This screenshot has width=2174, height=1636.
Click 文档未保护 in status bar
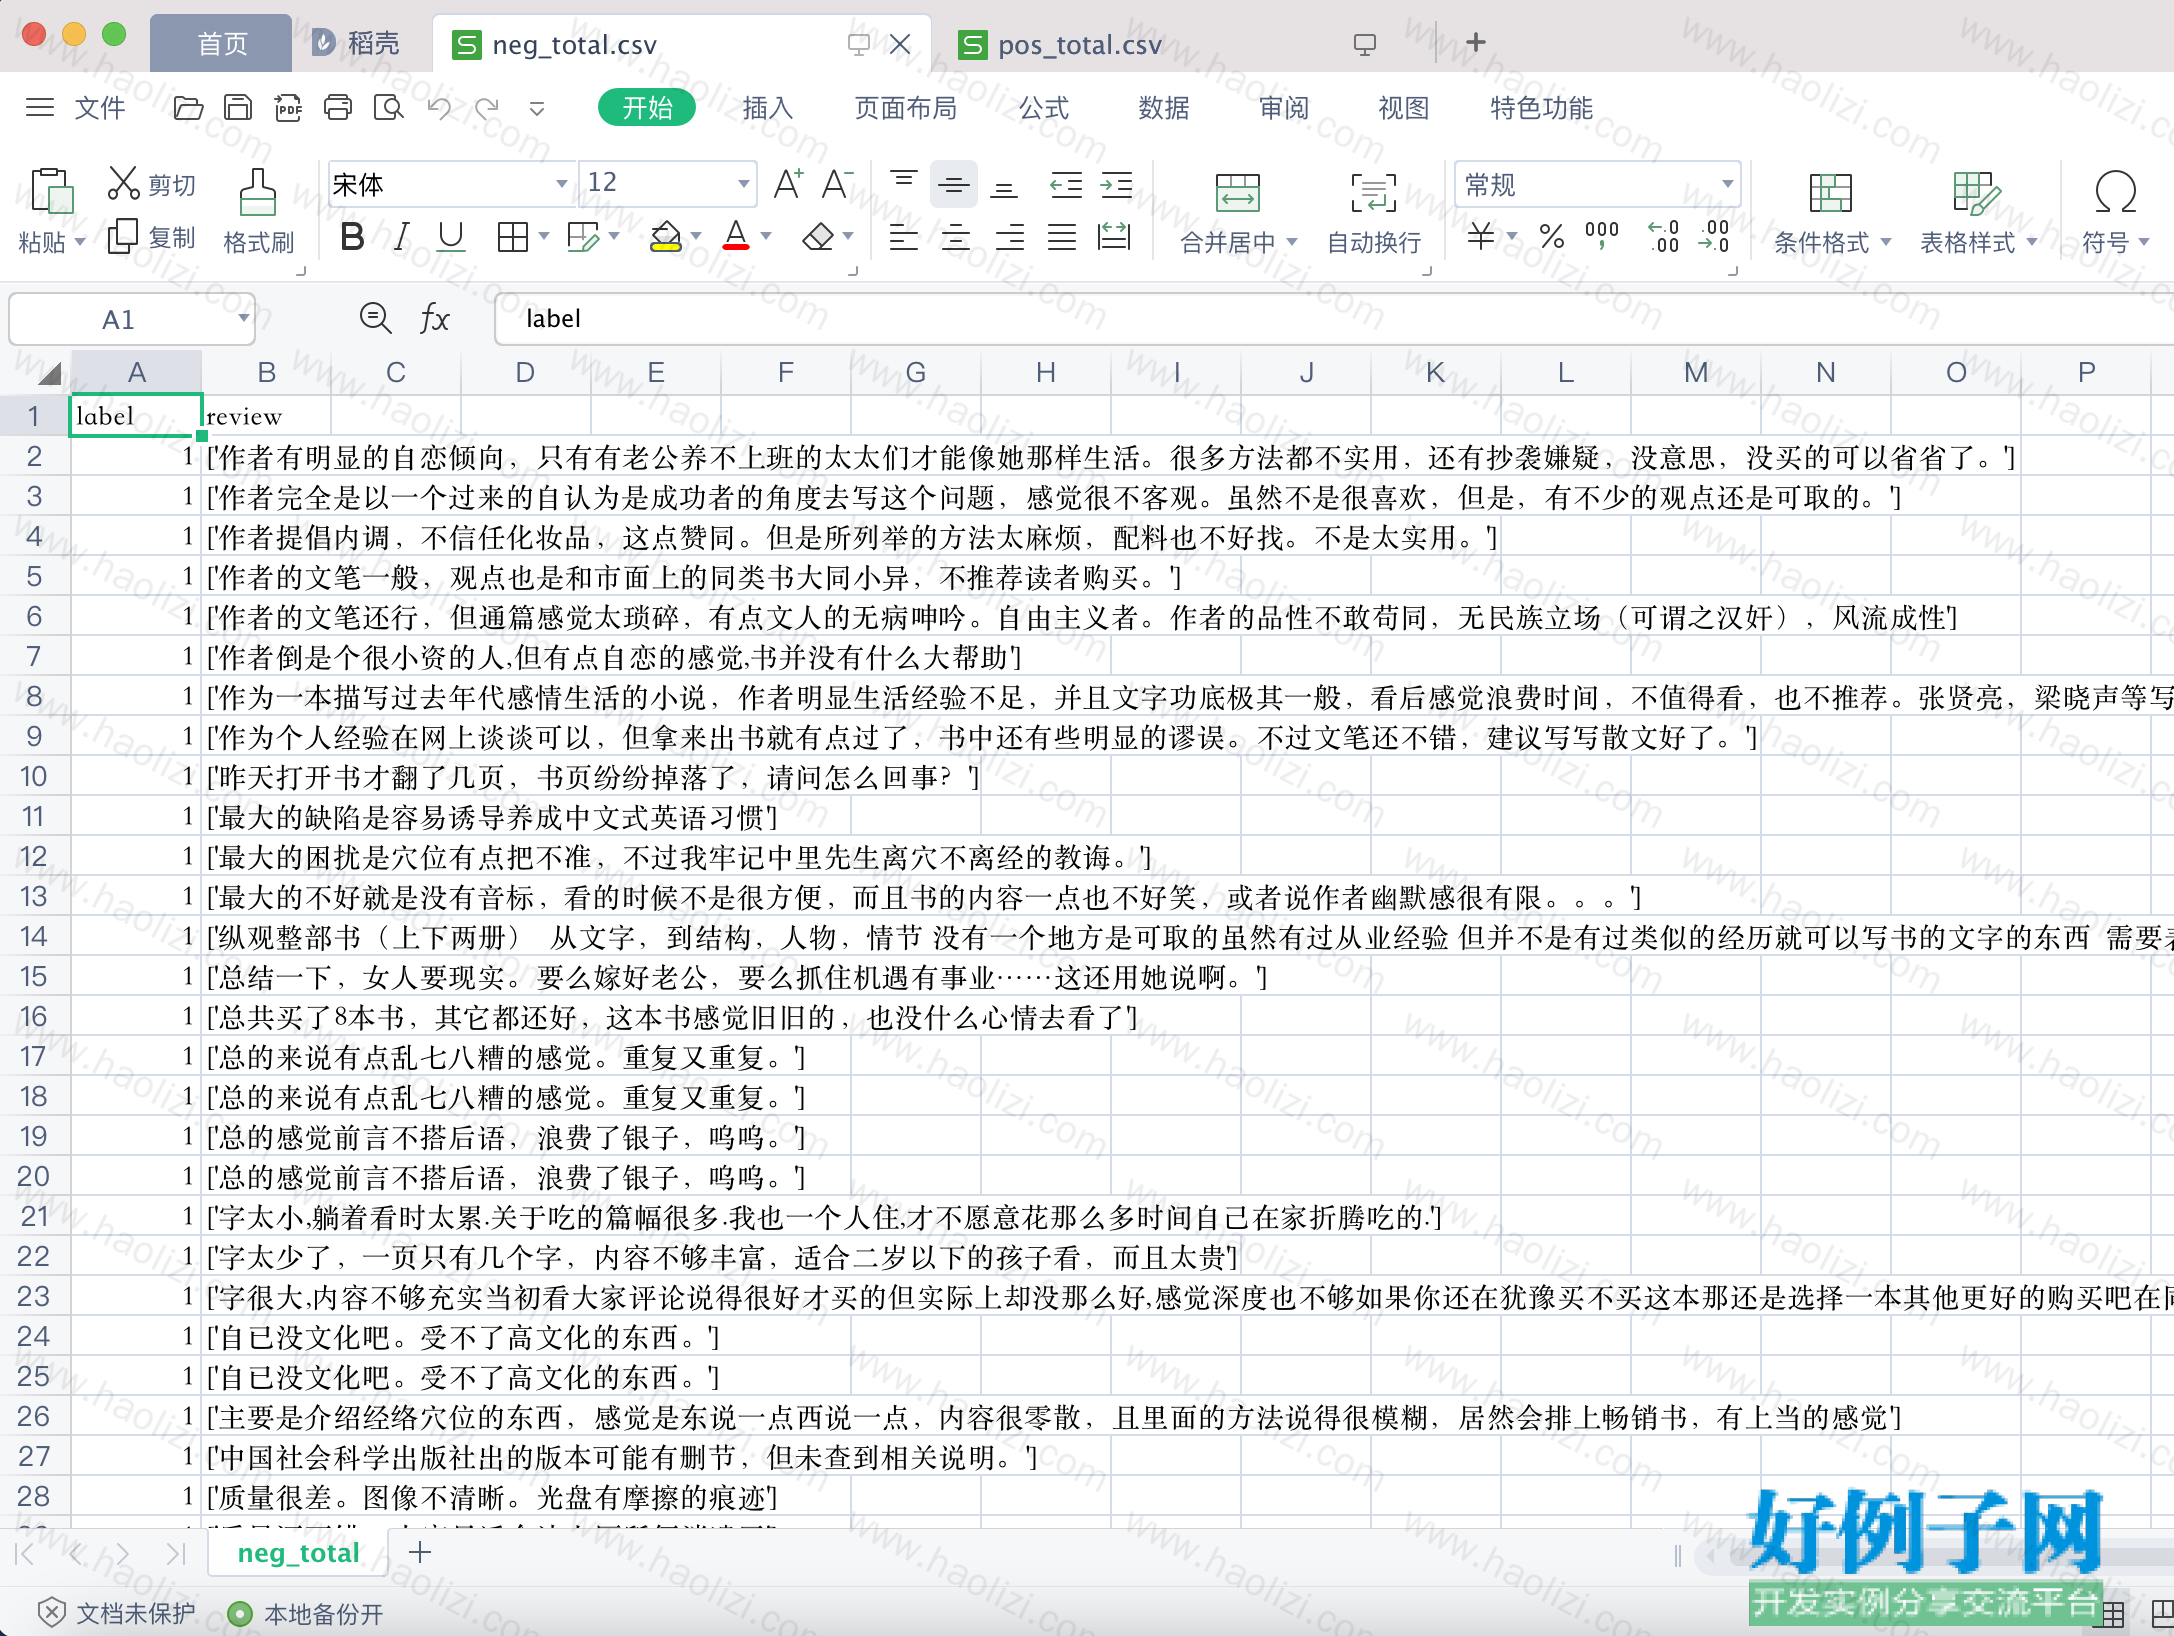(x=116, y=1614)
